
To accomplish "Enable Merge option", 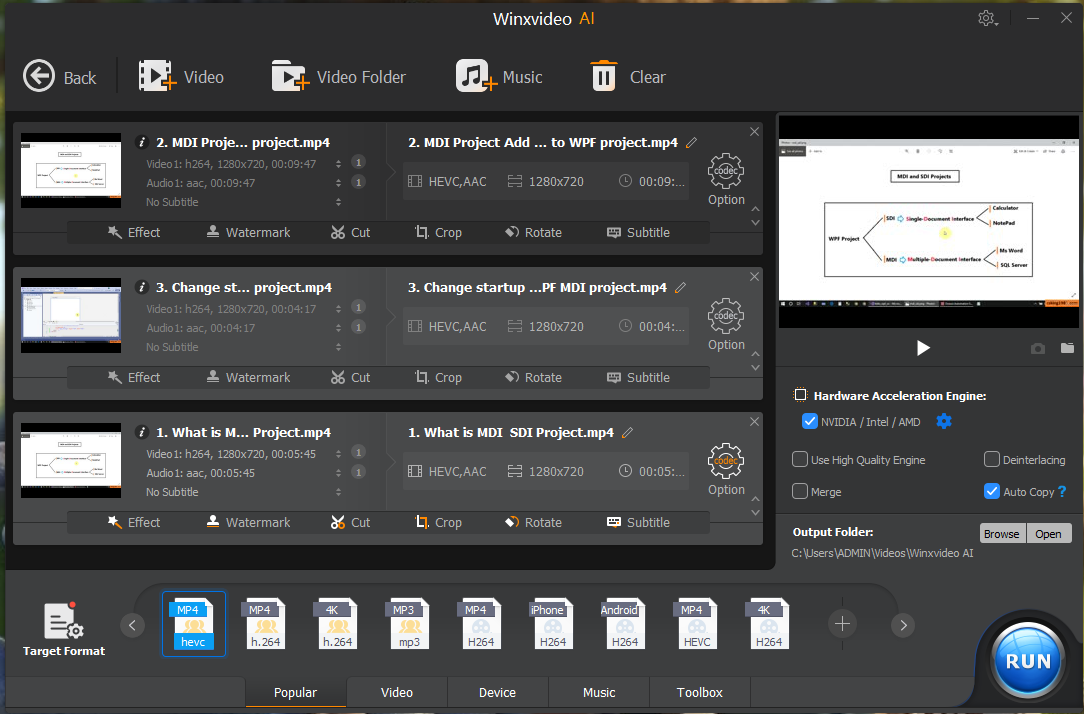I will [800, 491].
